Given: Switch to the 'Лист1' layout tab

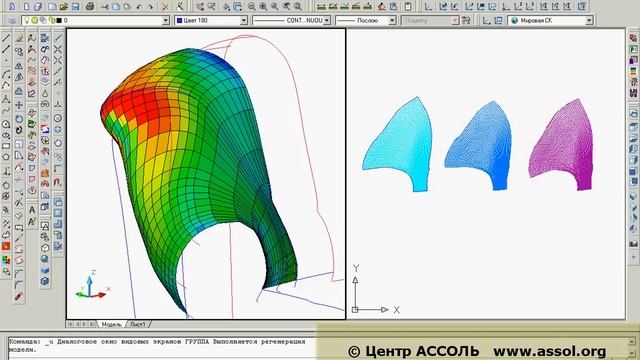Looking at the screenshot, I should pos(138,324).
